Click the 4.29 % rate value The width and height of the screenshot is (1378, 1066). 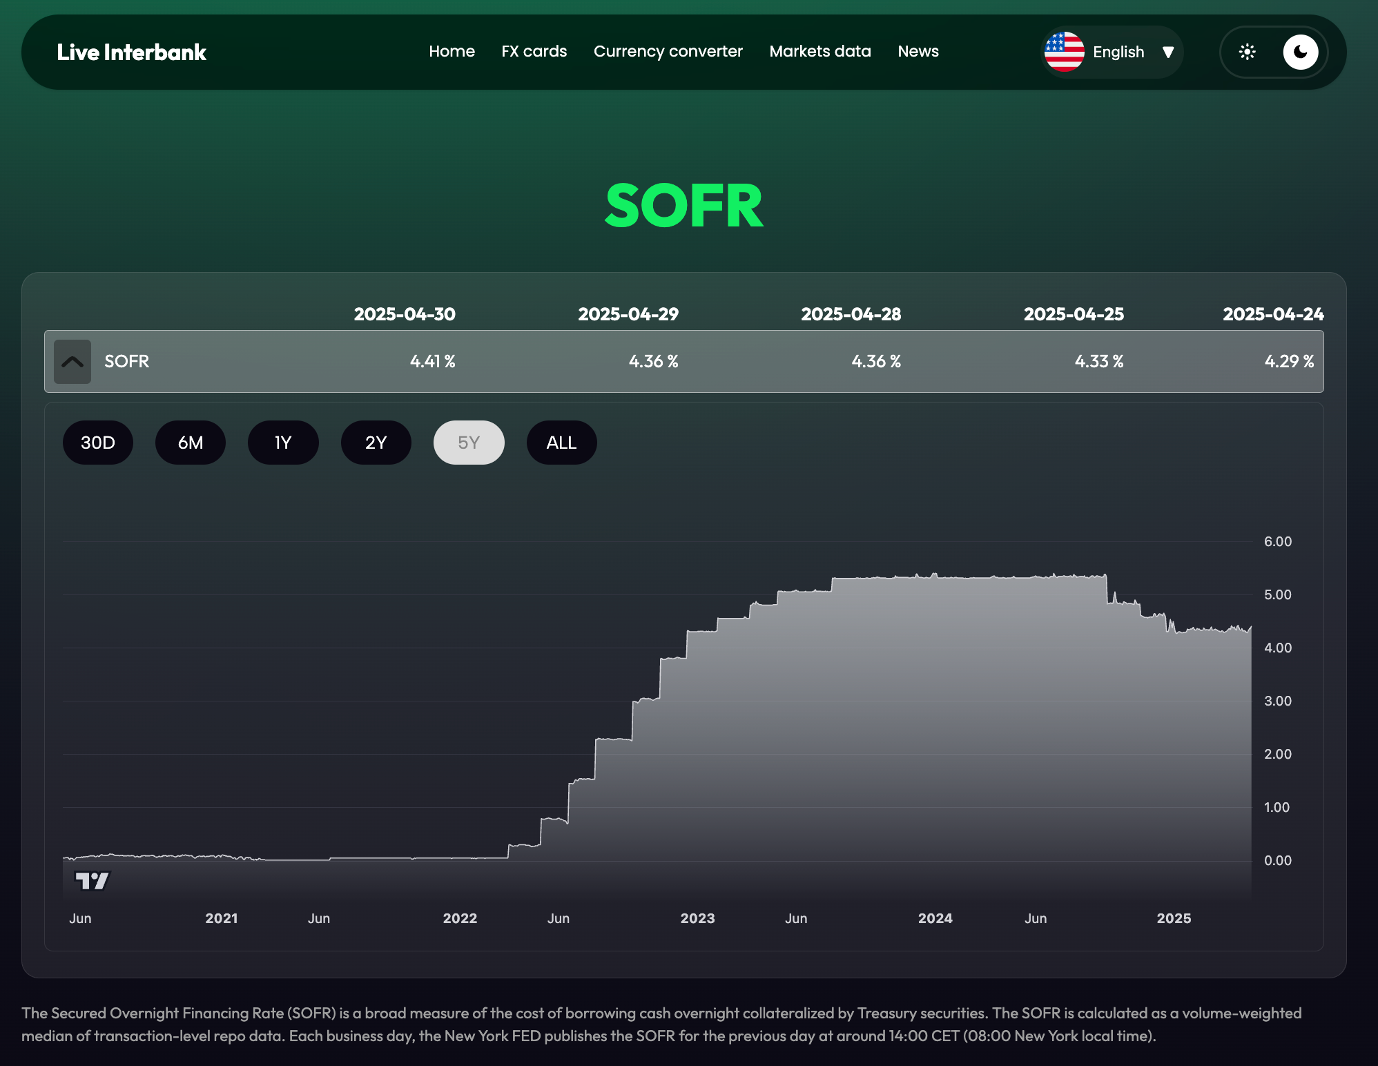tap(1289, 362)
